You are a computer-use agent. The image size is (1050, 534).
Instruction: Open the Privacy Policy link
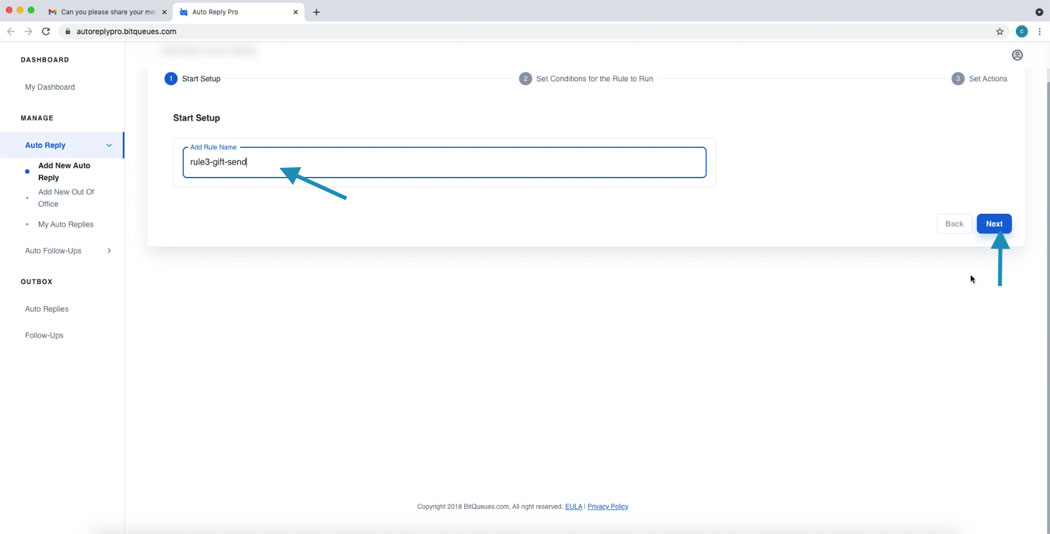607,507
